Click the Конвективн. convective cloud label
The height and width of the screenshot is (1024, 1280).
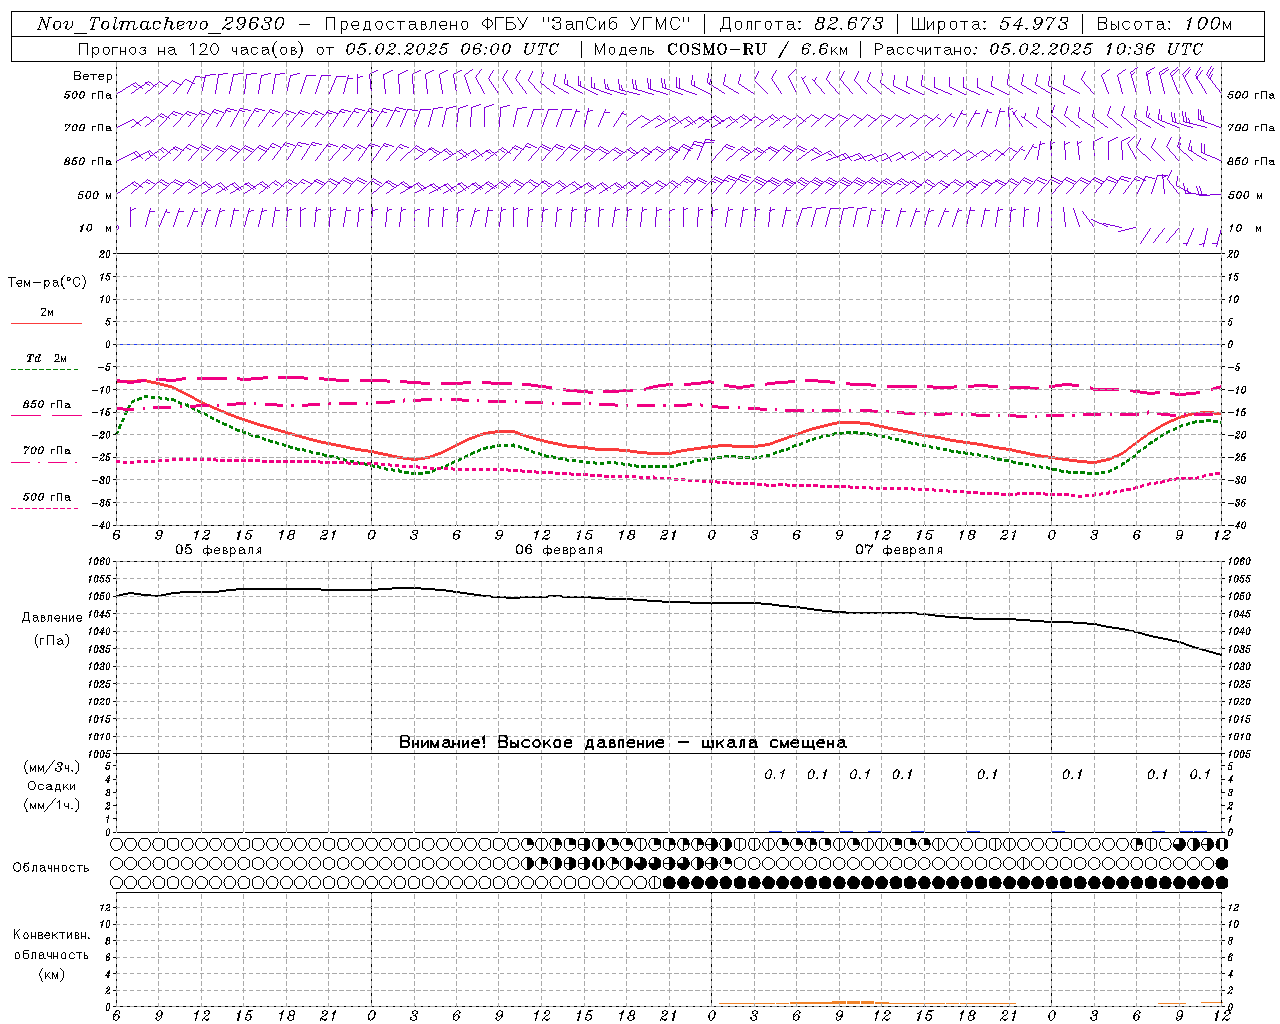(x=51, y=935)
